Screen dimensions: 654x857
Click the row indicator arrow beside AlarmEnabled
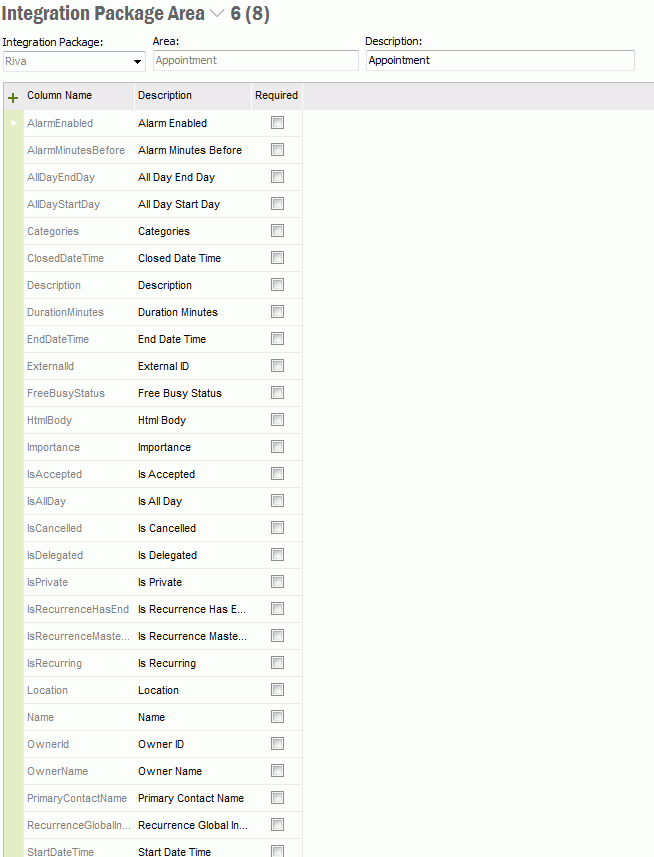tap(13, 123)
